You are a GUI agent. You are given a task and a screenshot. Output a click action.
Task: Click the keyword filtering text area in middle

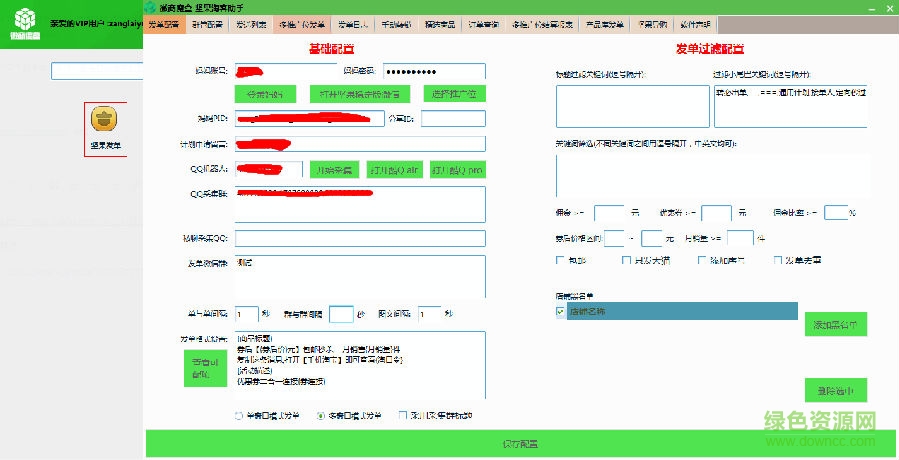click(712, 176)
